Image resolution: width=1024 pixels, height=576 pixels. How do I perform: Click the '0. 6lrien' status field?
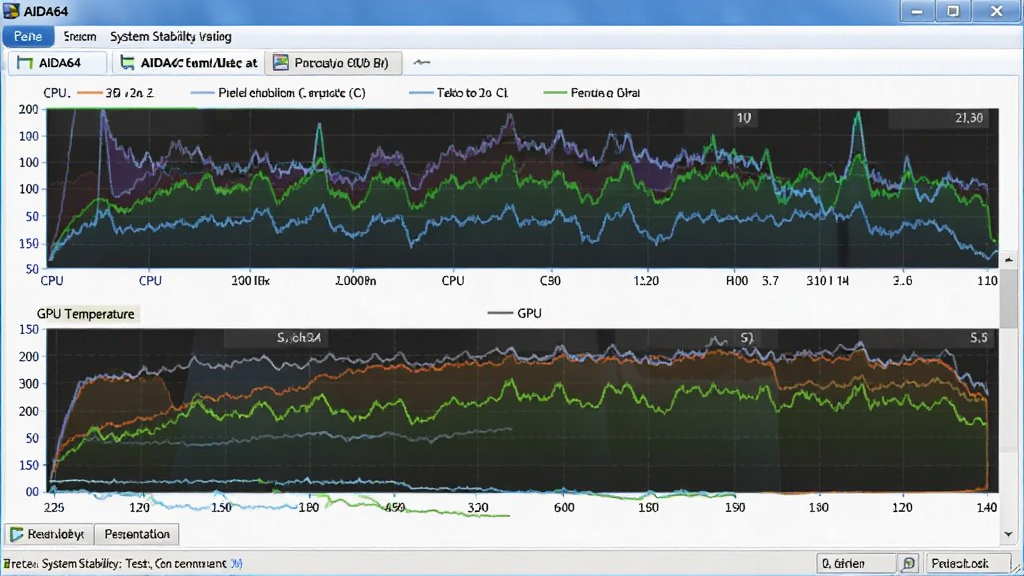(x=856, y=564)
